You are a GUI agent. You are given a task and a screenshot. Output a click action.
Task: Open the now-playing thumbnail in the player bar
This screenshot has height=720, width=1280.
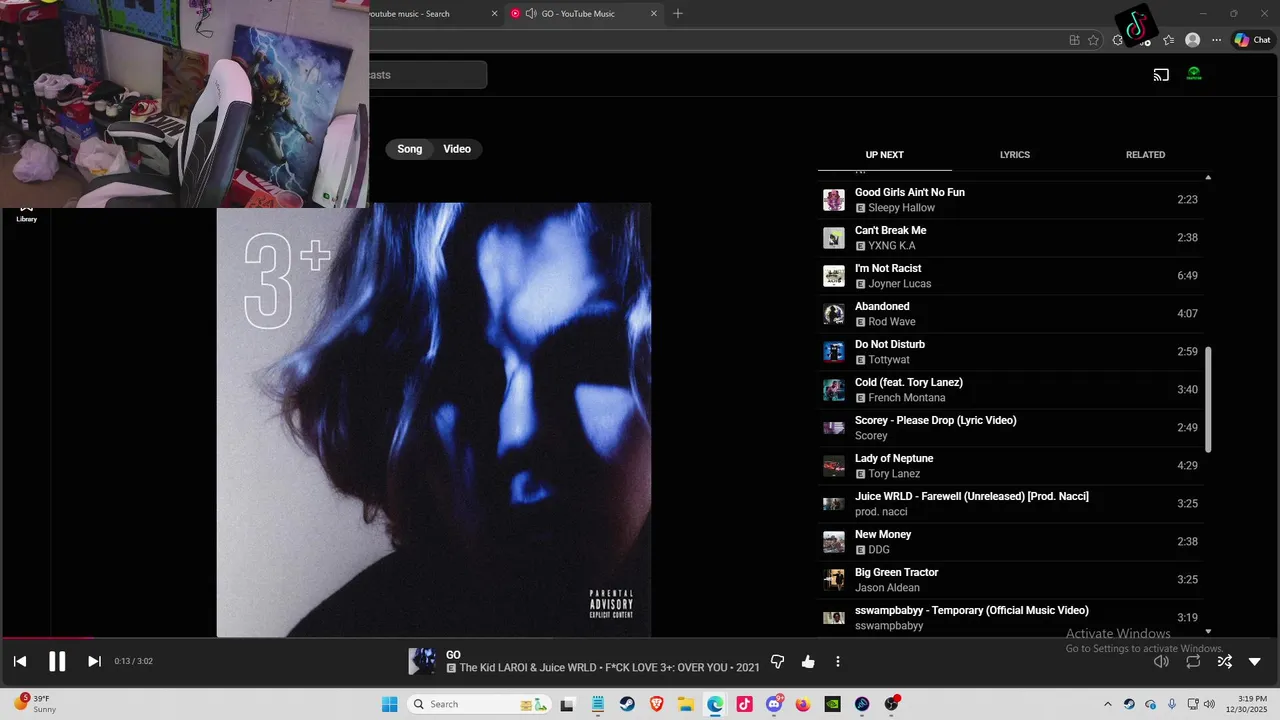point(422,662)
